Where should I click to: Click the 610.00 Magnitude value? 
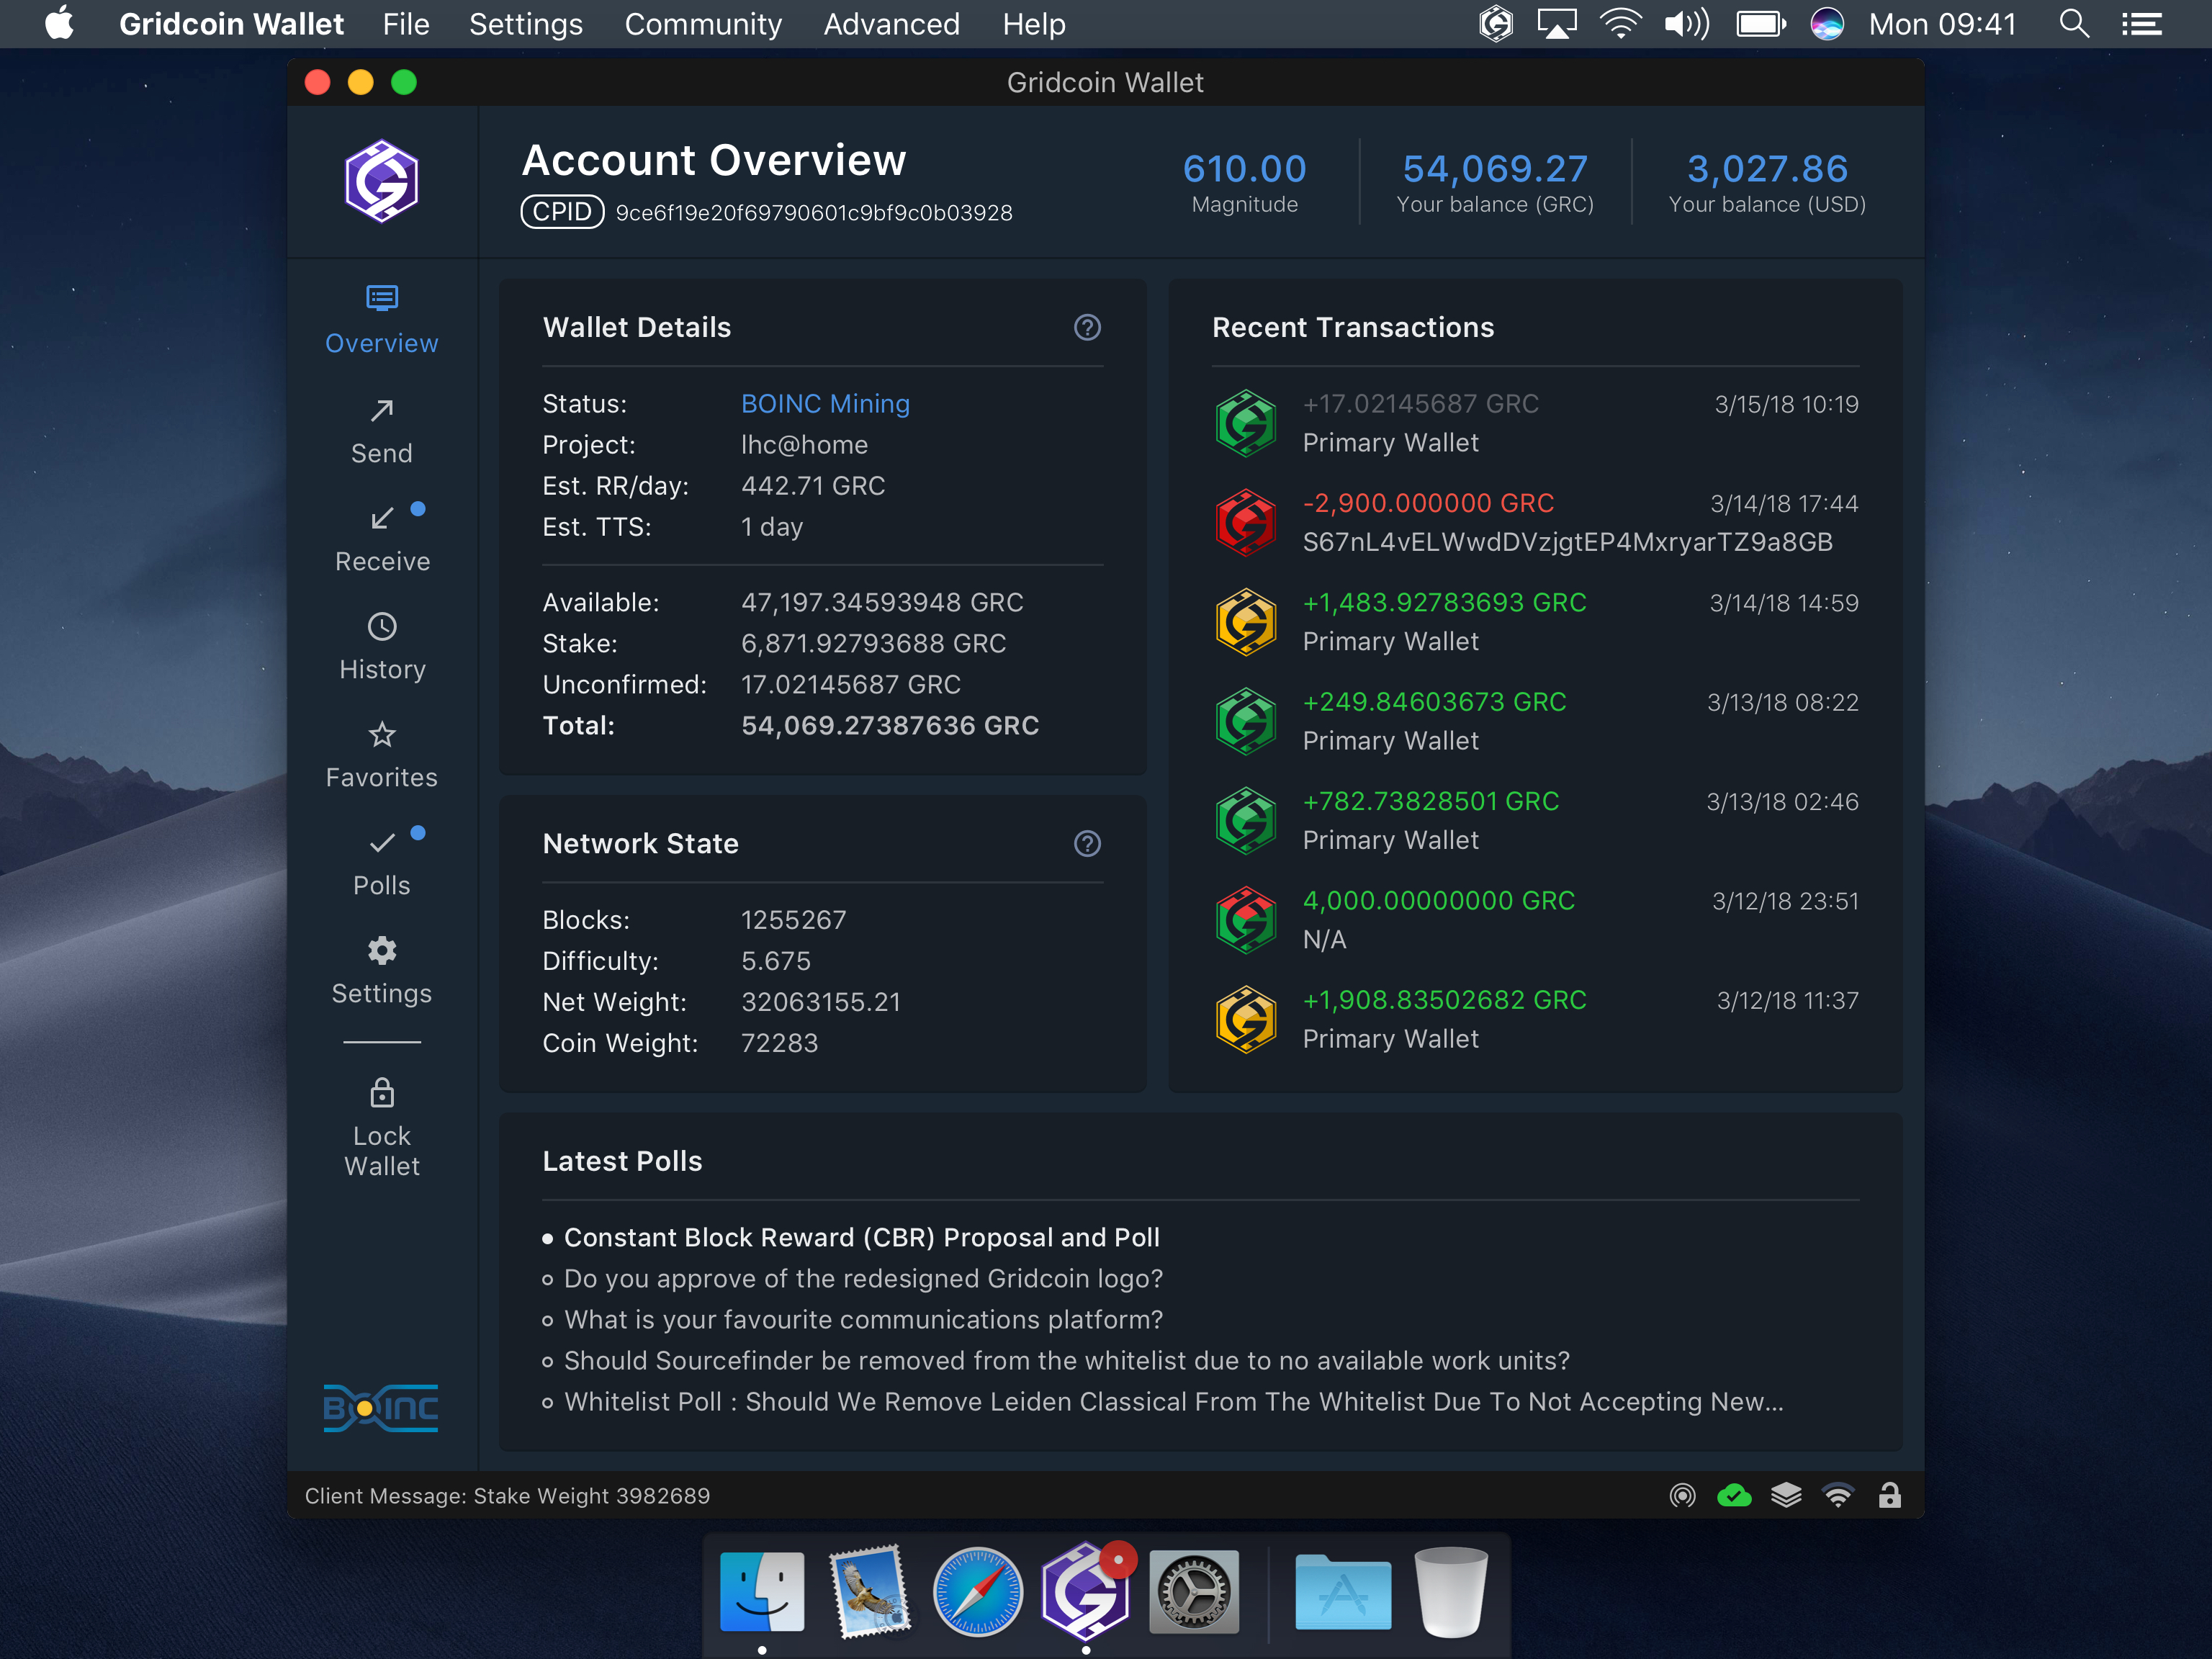[1244, 169]
